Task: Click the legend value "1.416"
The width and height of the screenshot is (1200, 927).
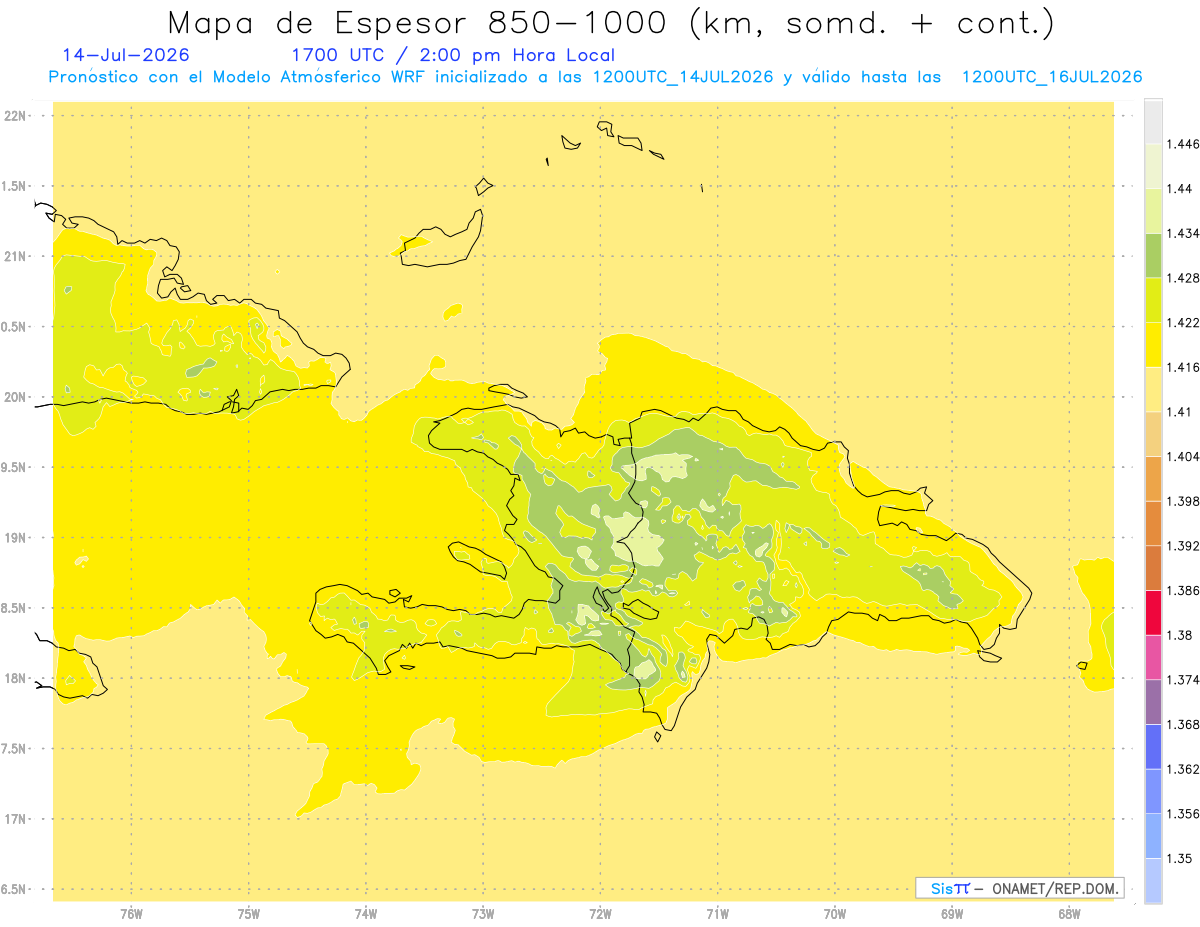Action: pyautogui.click(x=1183, y=367)
